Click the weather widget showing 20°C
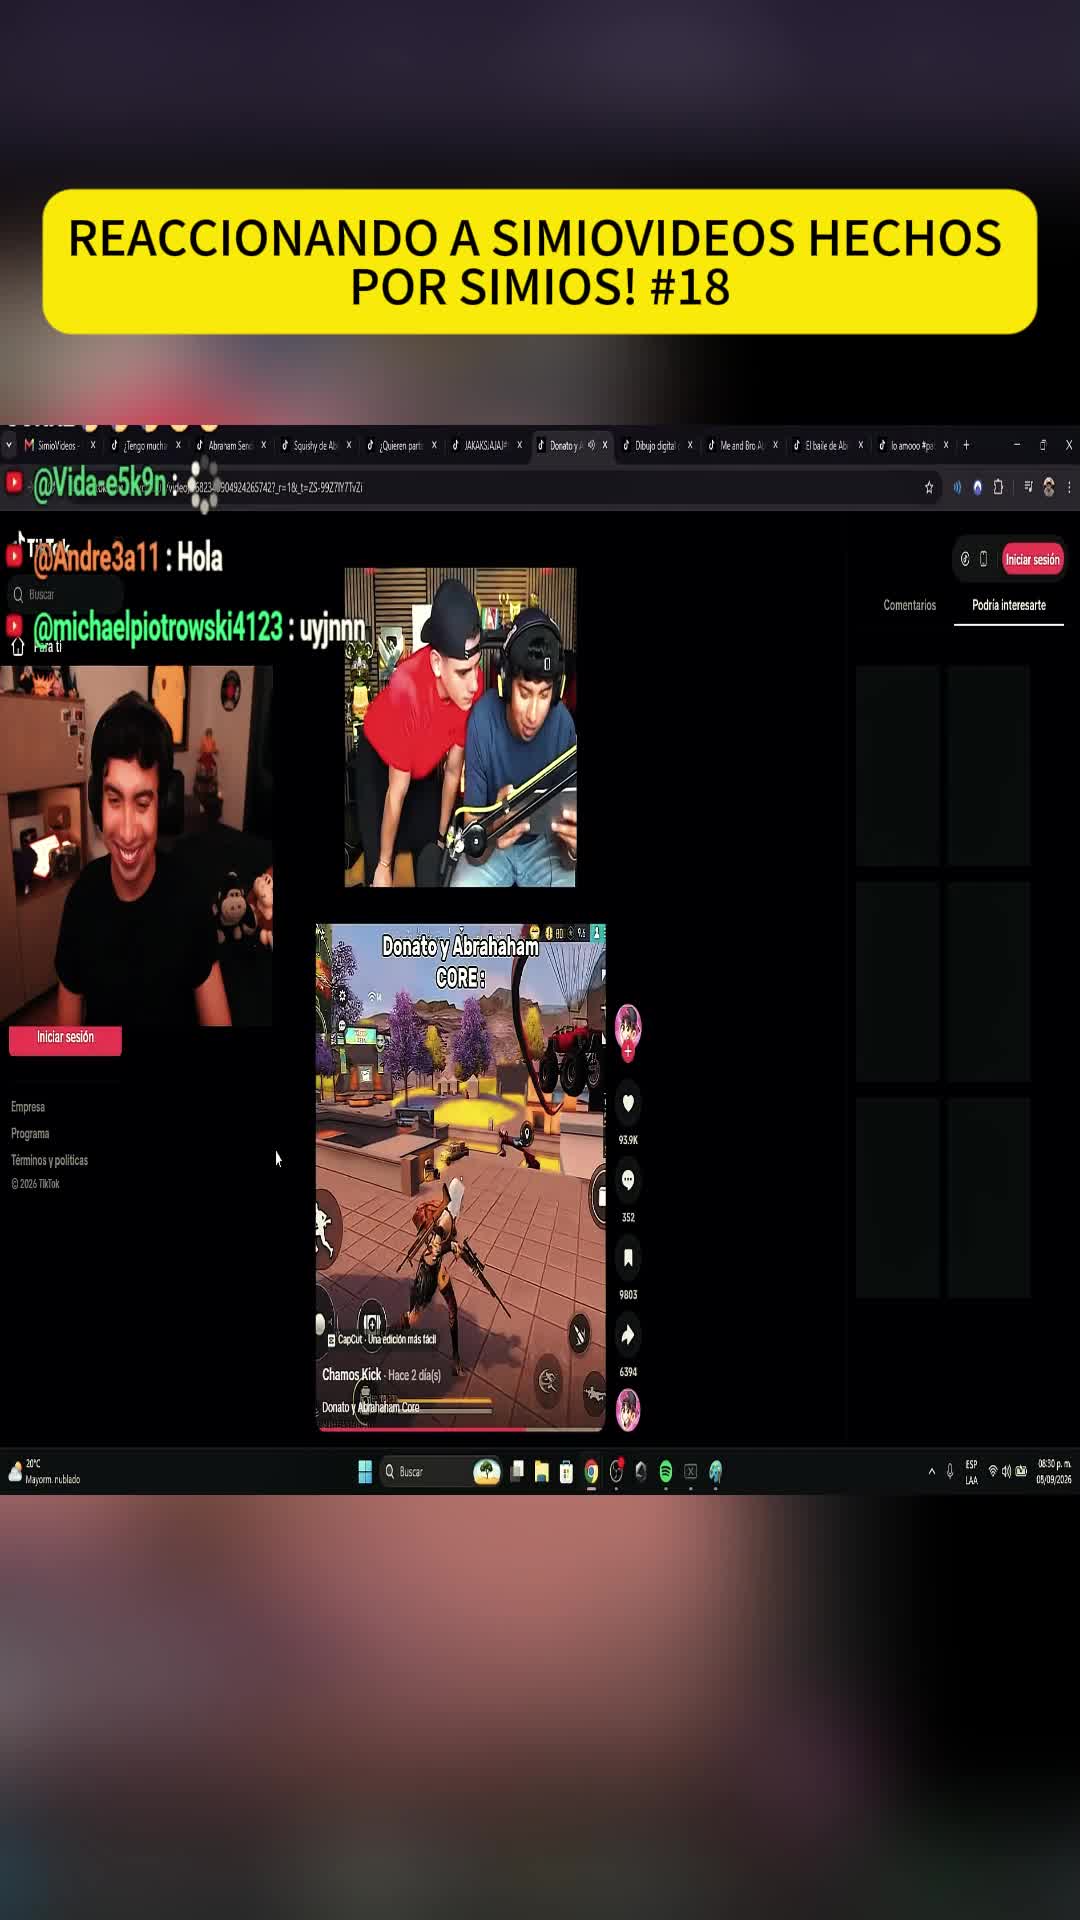The height and width of the screenshot is (1920, 1080). [x=45, y=1471]
